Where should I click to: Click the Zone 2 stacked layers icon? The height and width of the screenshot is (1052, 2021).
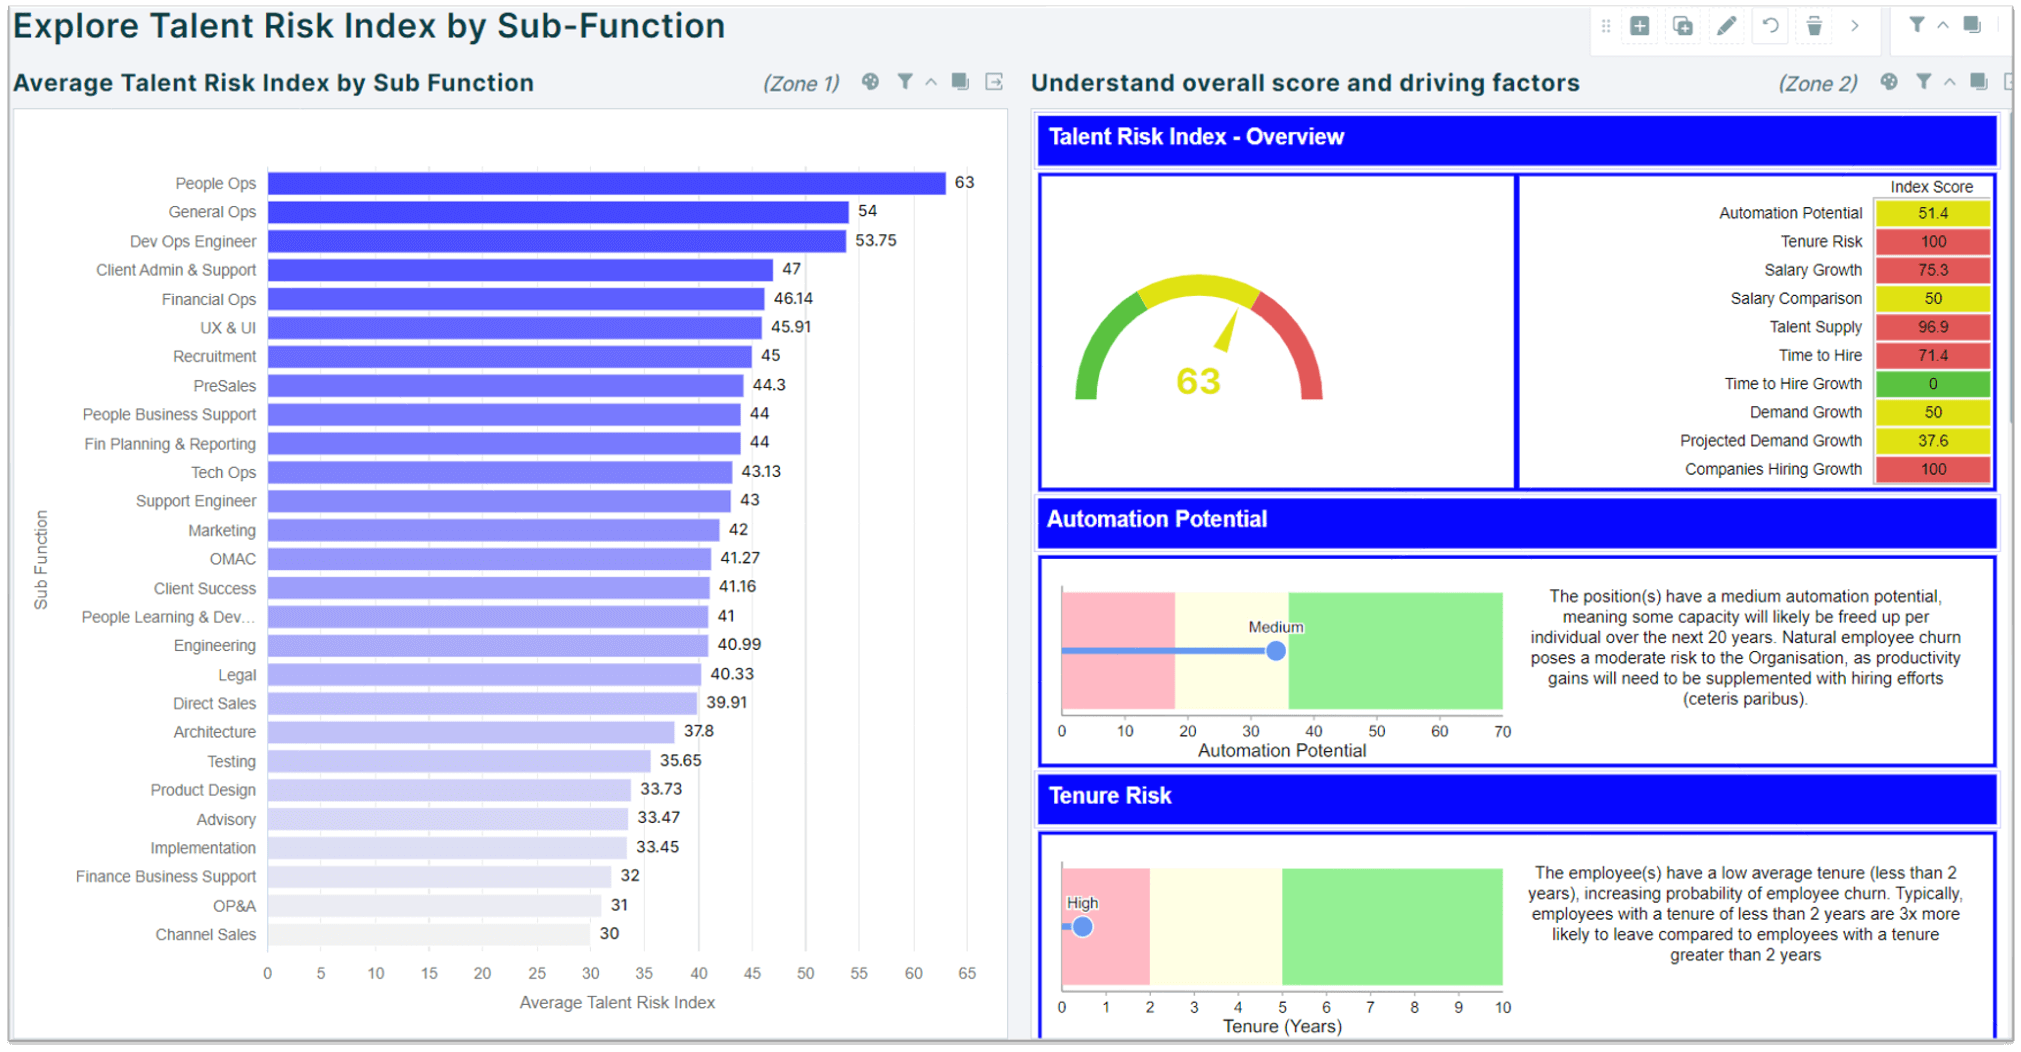[1978, 82]
